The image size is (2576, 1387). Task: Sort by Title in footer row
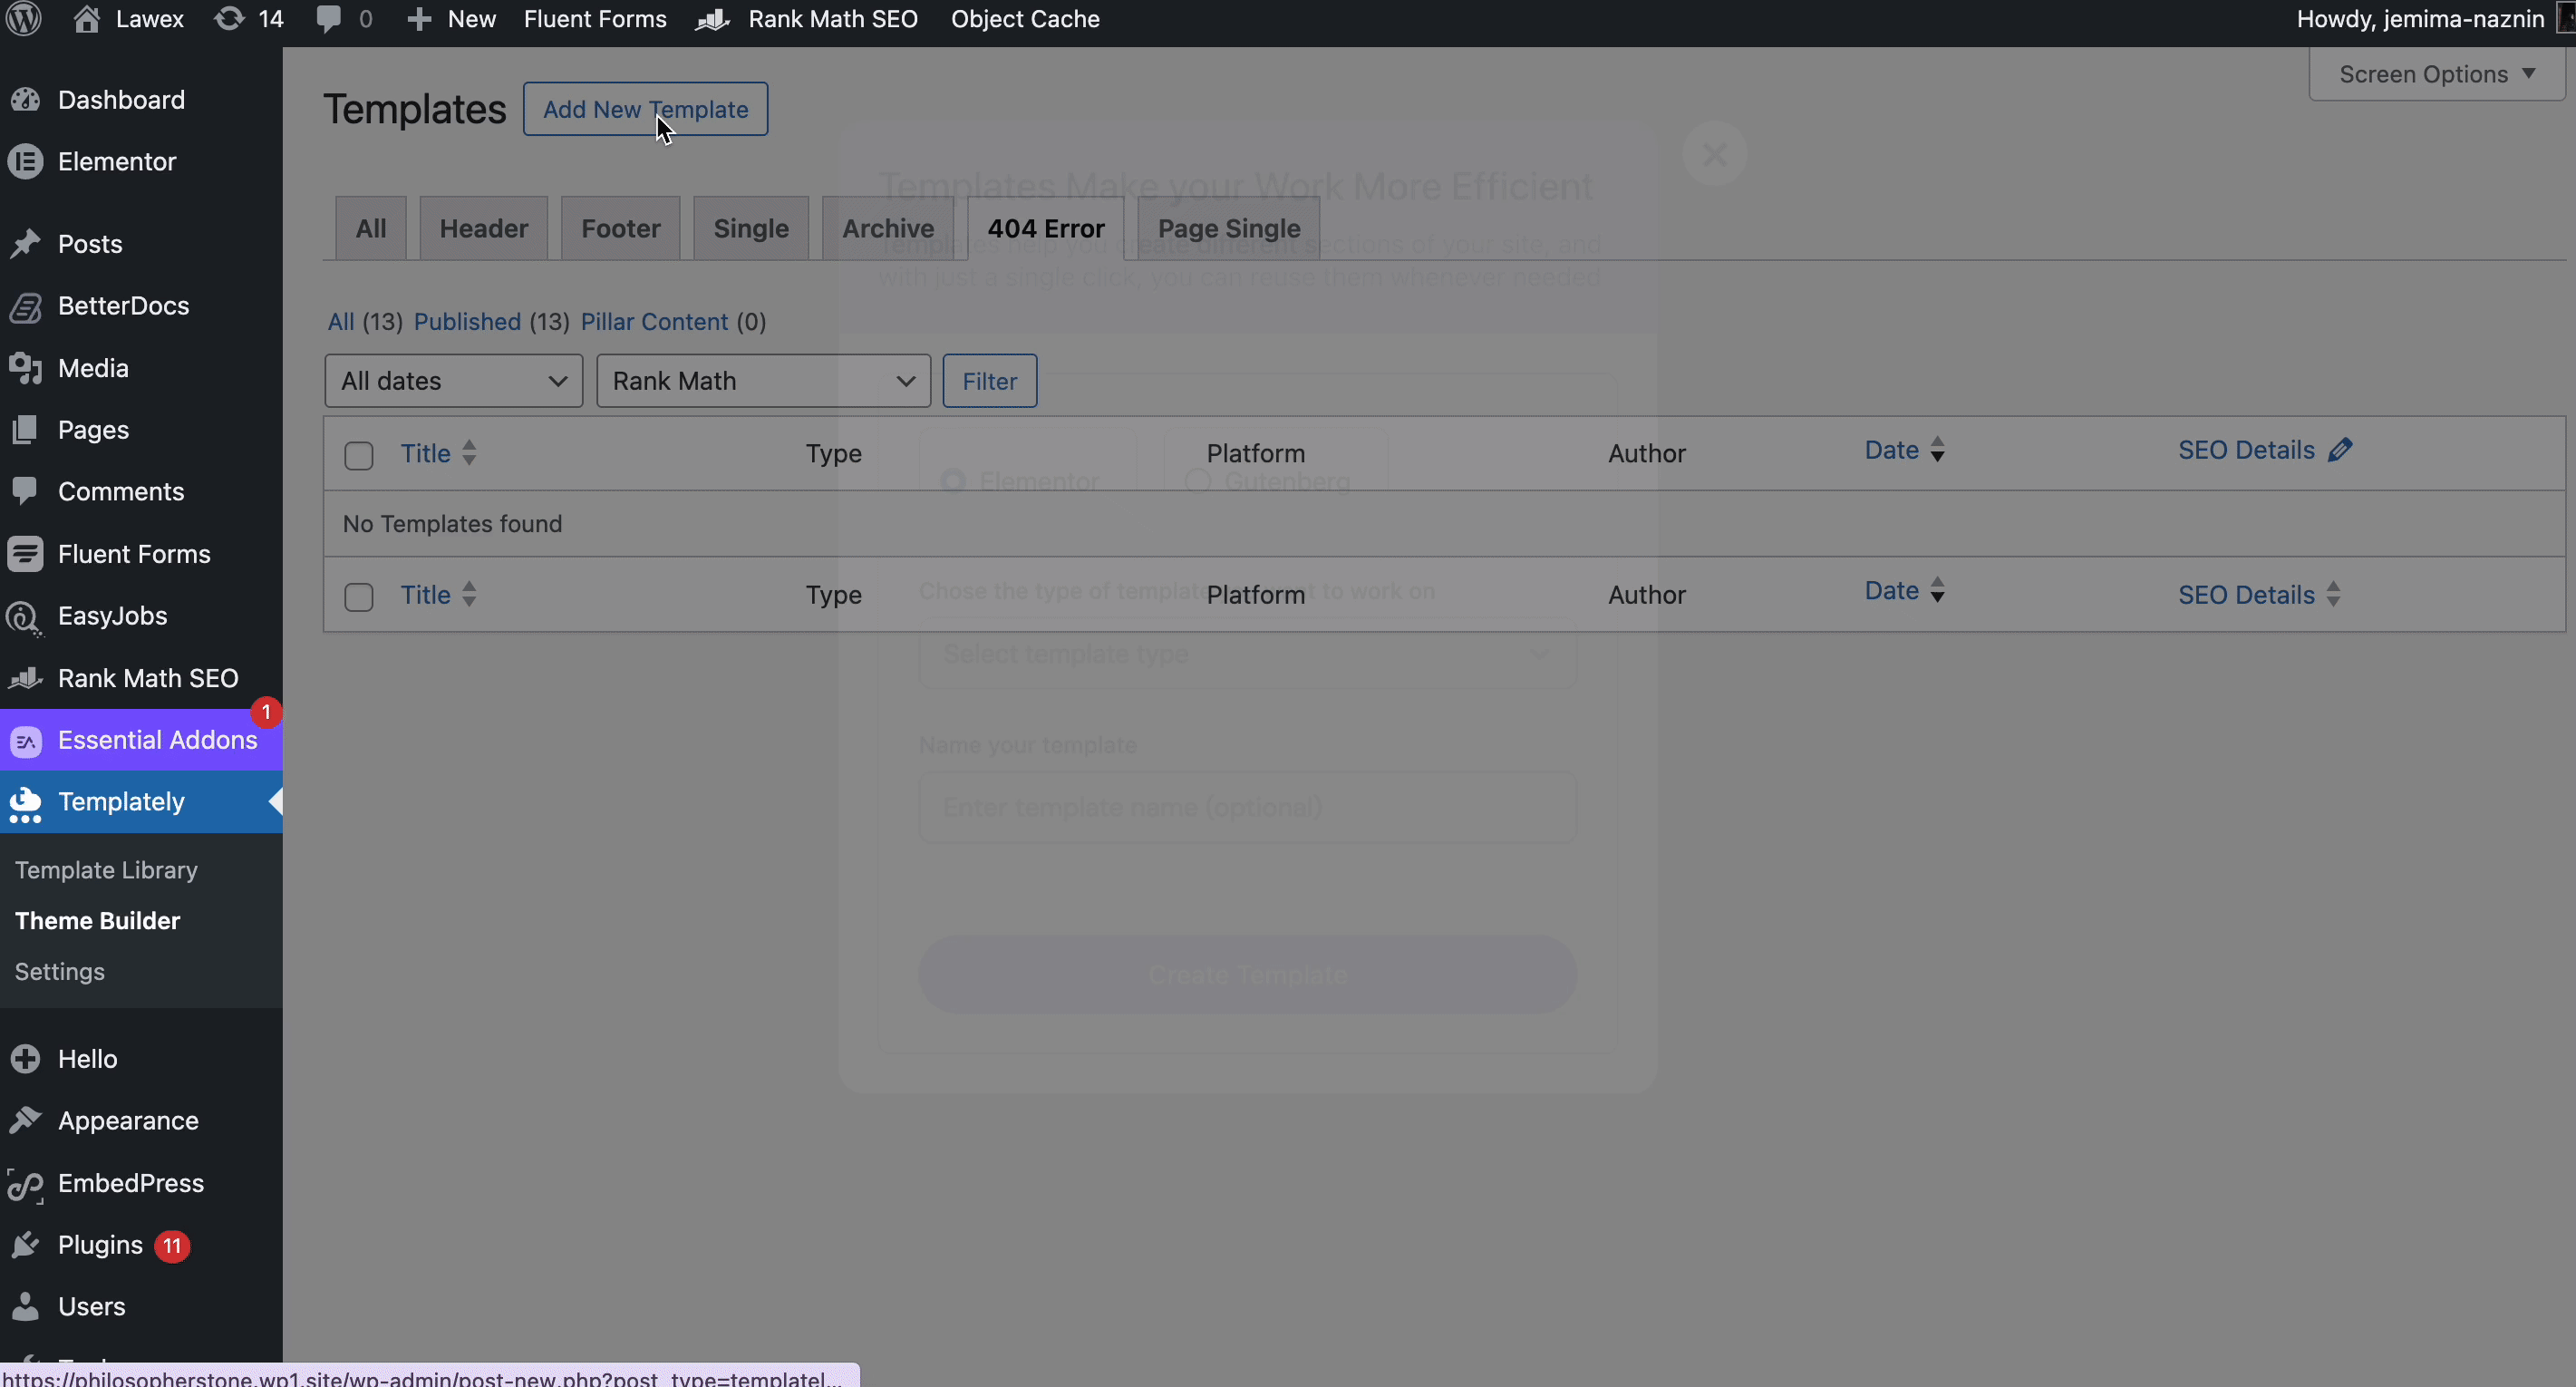click(438, 595)
